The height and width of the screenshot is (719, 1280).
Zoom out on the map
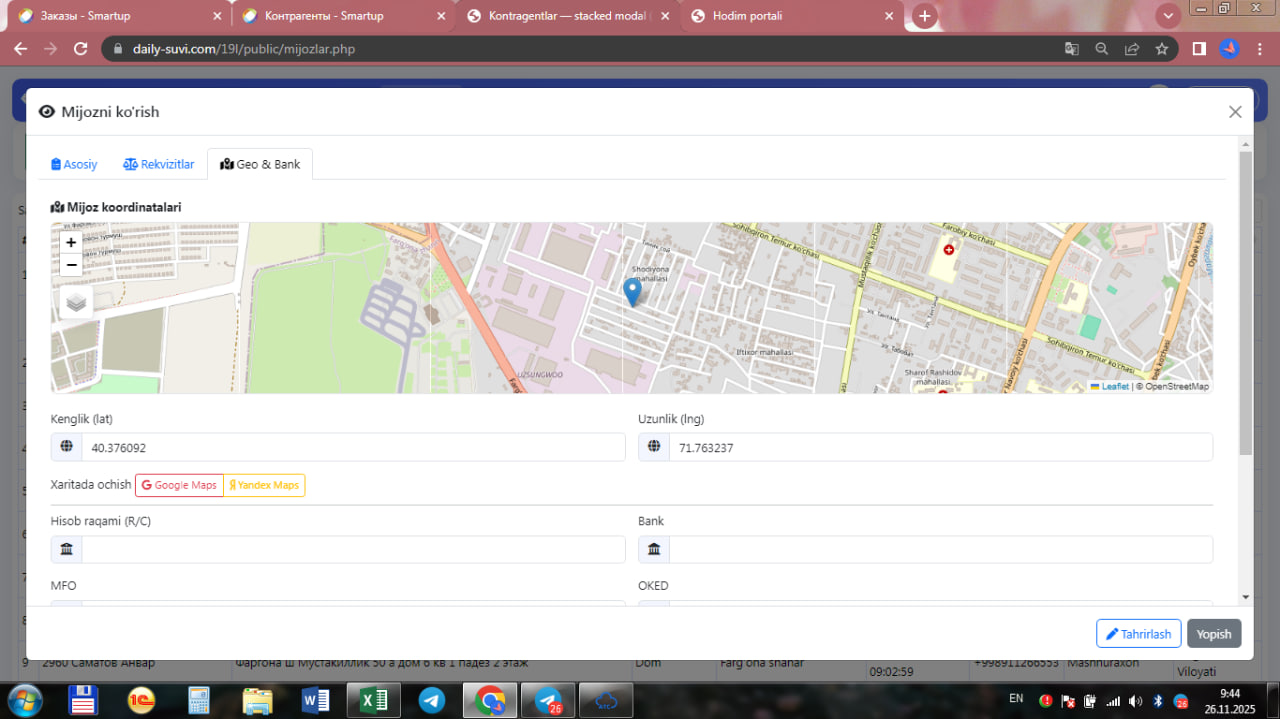[x=71, y=265]
